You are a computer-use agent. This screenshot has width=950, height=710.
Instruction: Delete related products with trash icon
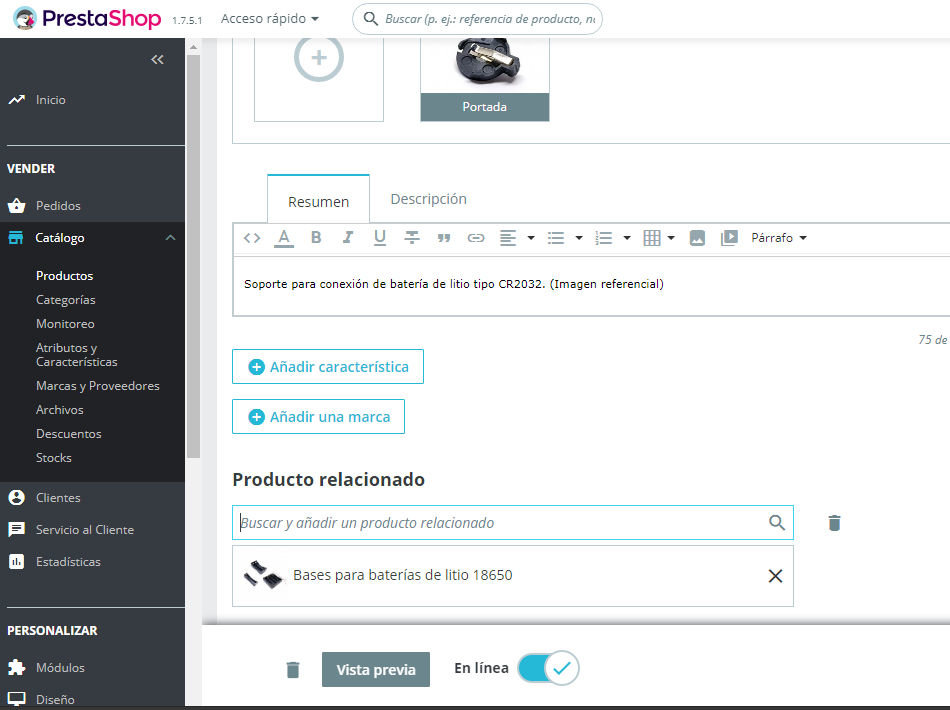[834, 523]
